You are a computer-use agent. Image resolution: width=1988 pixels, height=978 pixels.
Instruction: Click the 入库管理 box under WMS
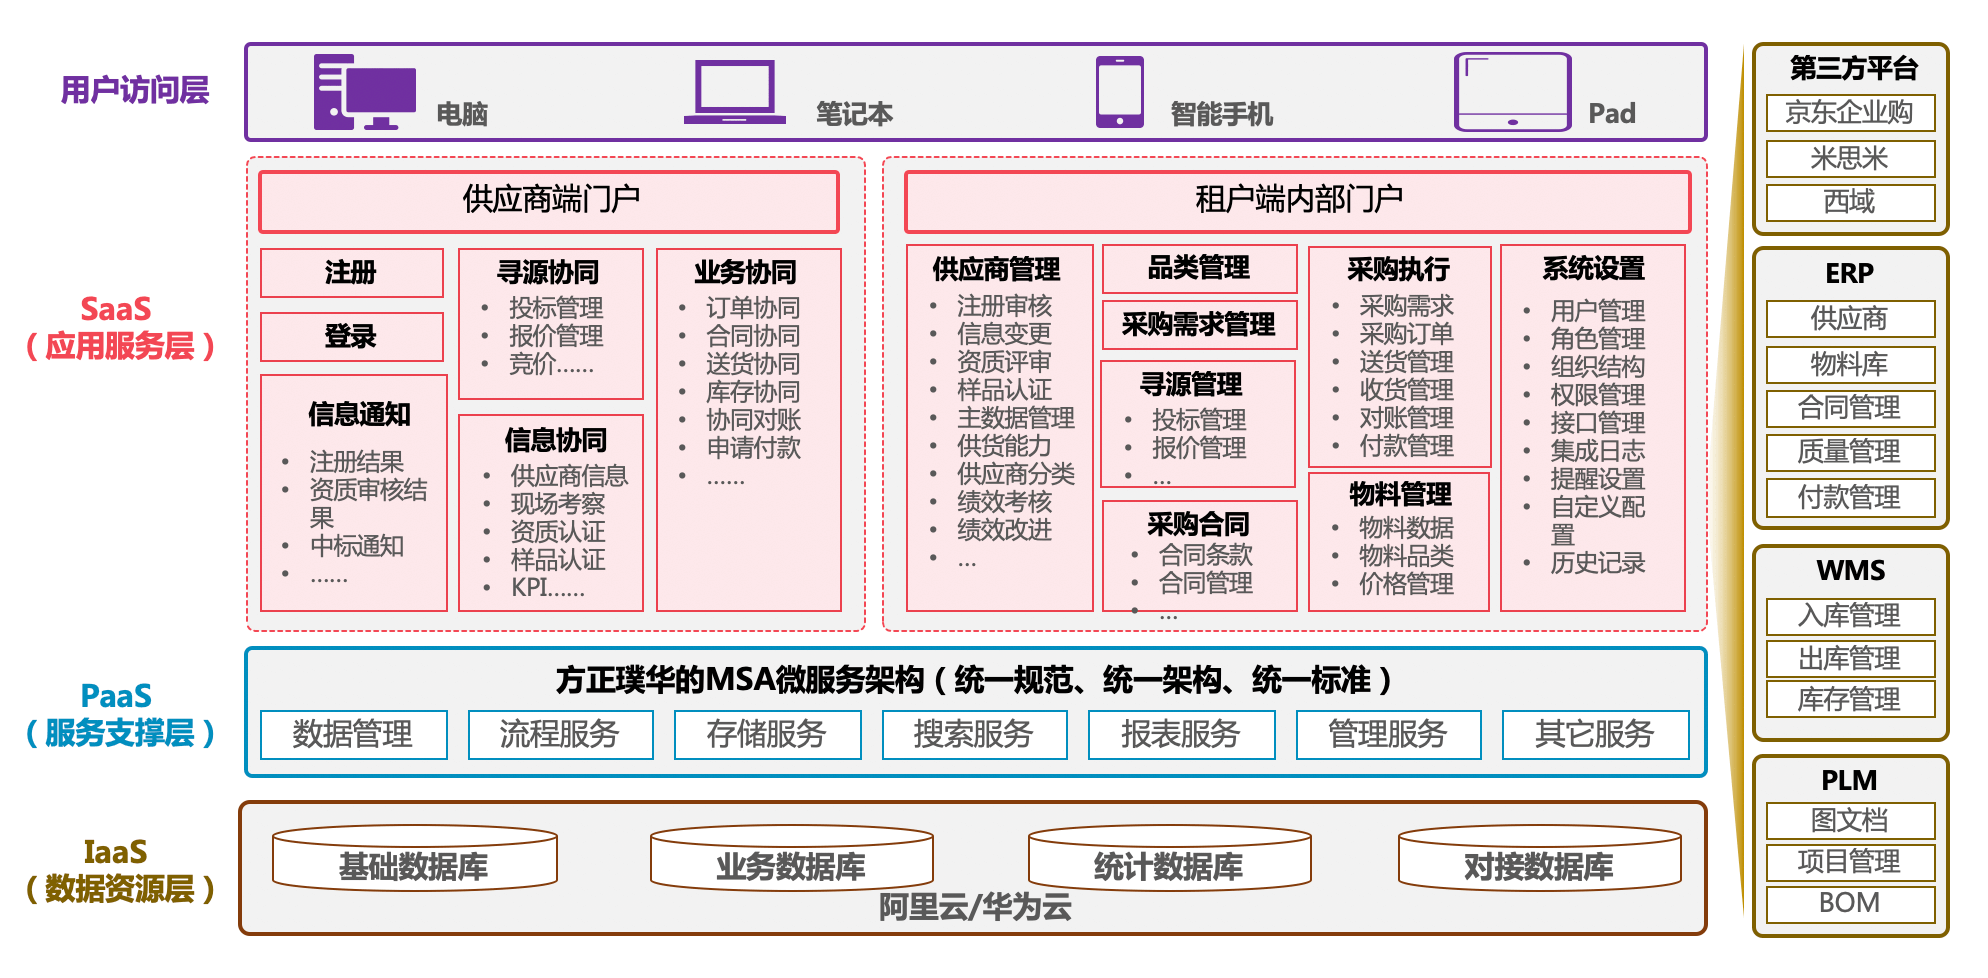coord(1849,616)
